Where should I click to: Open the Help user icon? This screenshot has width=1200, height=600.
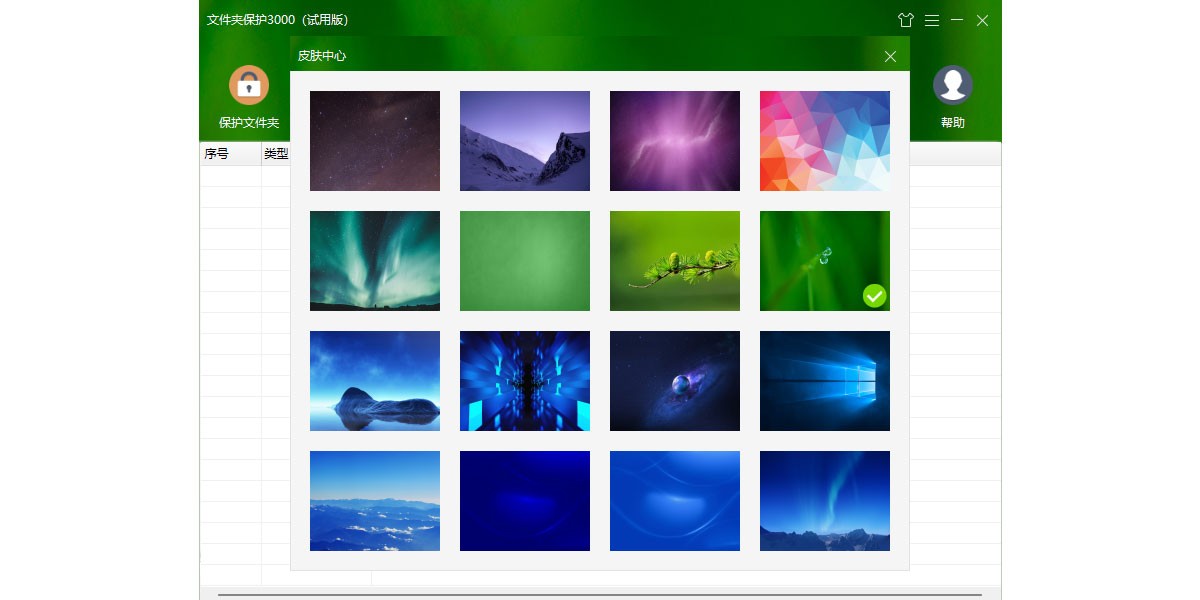point(952,86)
